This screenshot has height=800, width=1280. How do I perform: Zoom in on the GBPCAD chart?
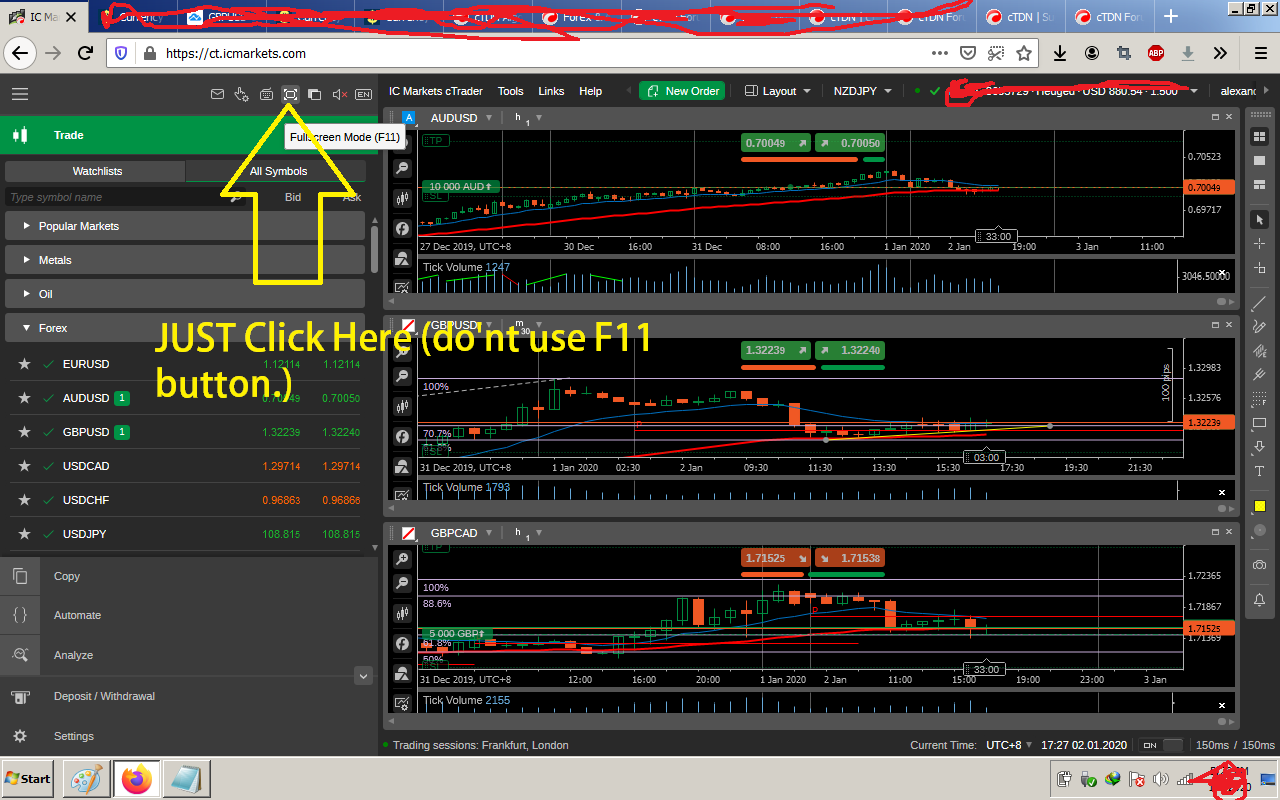coord(402,559)
